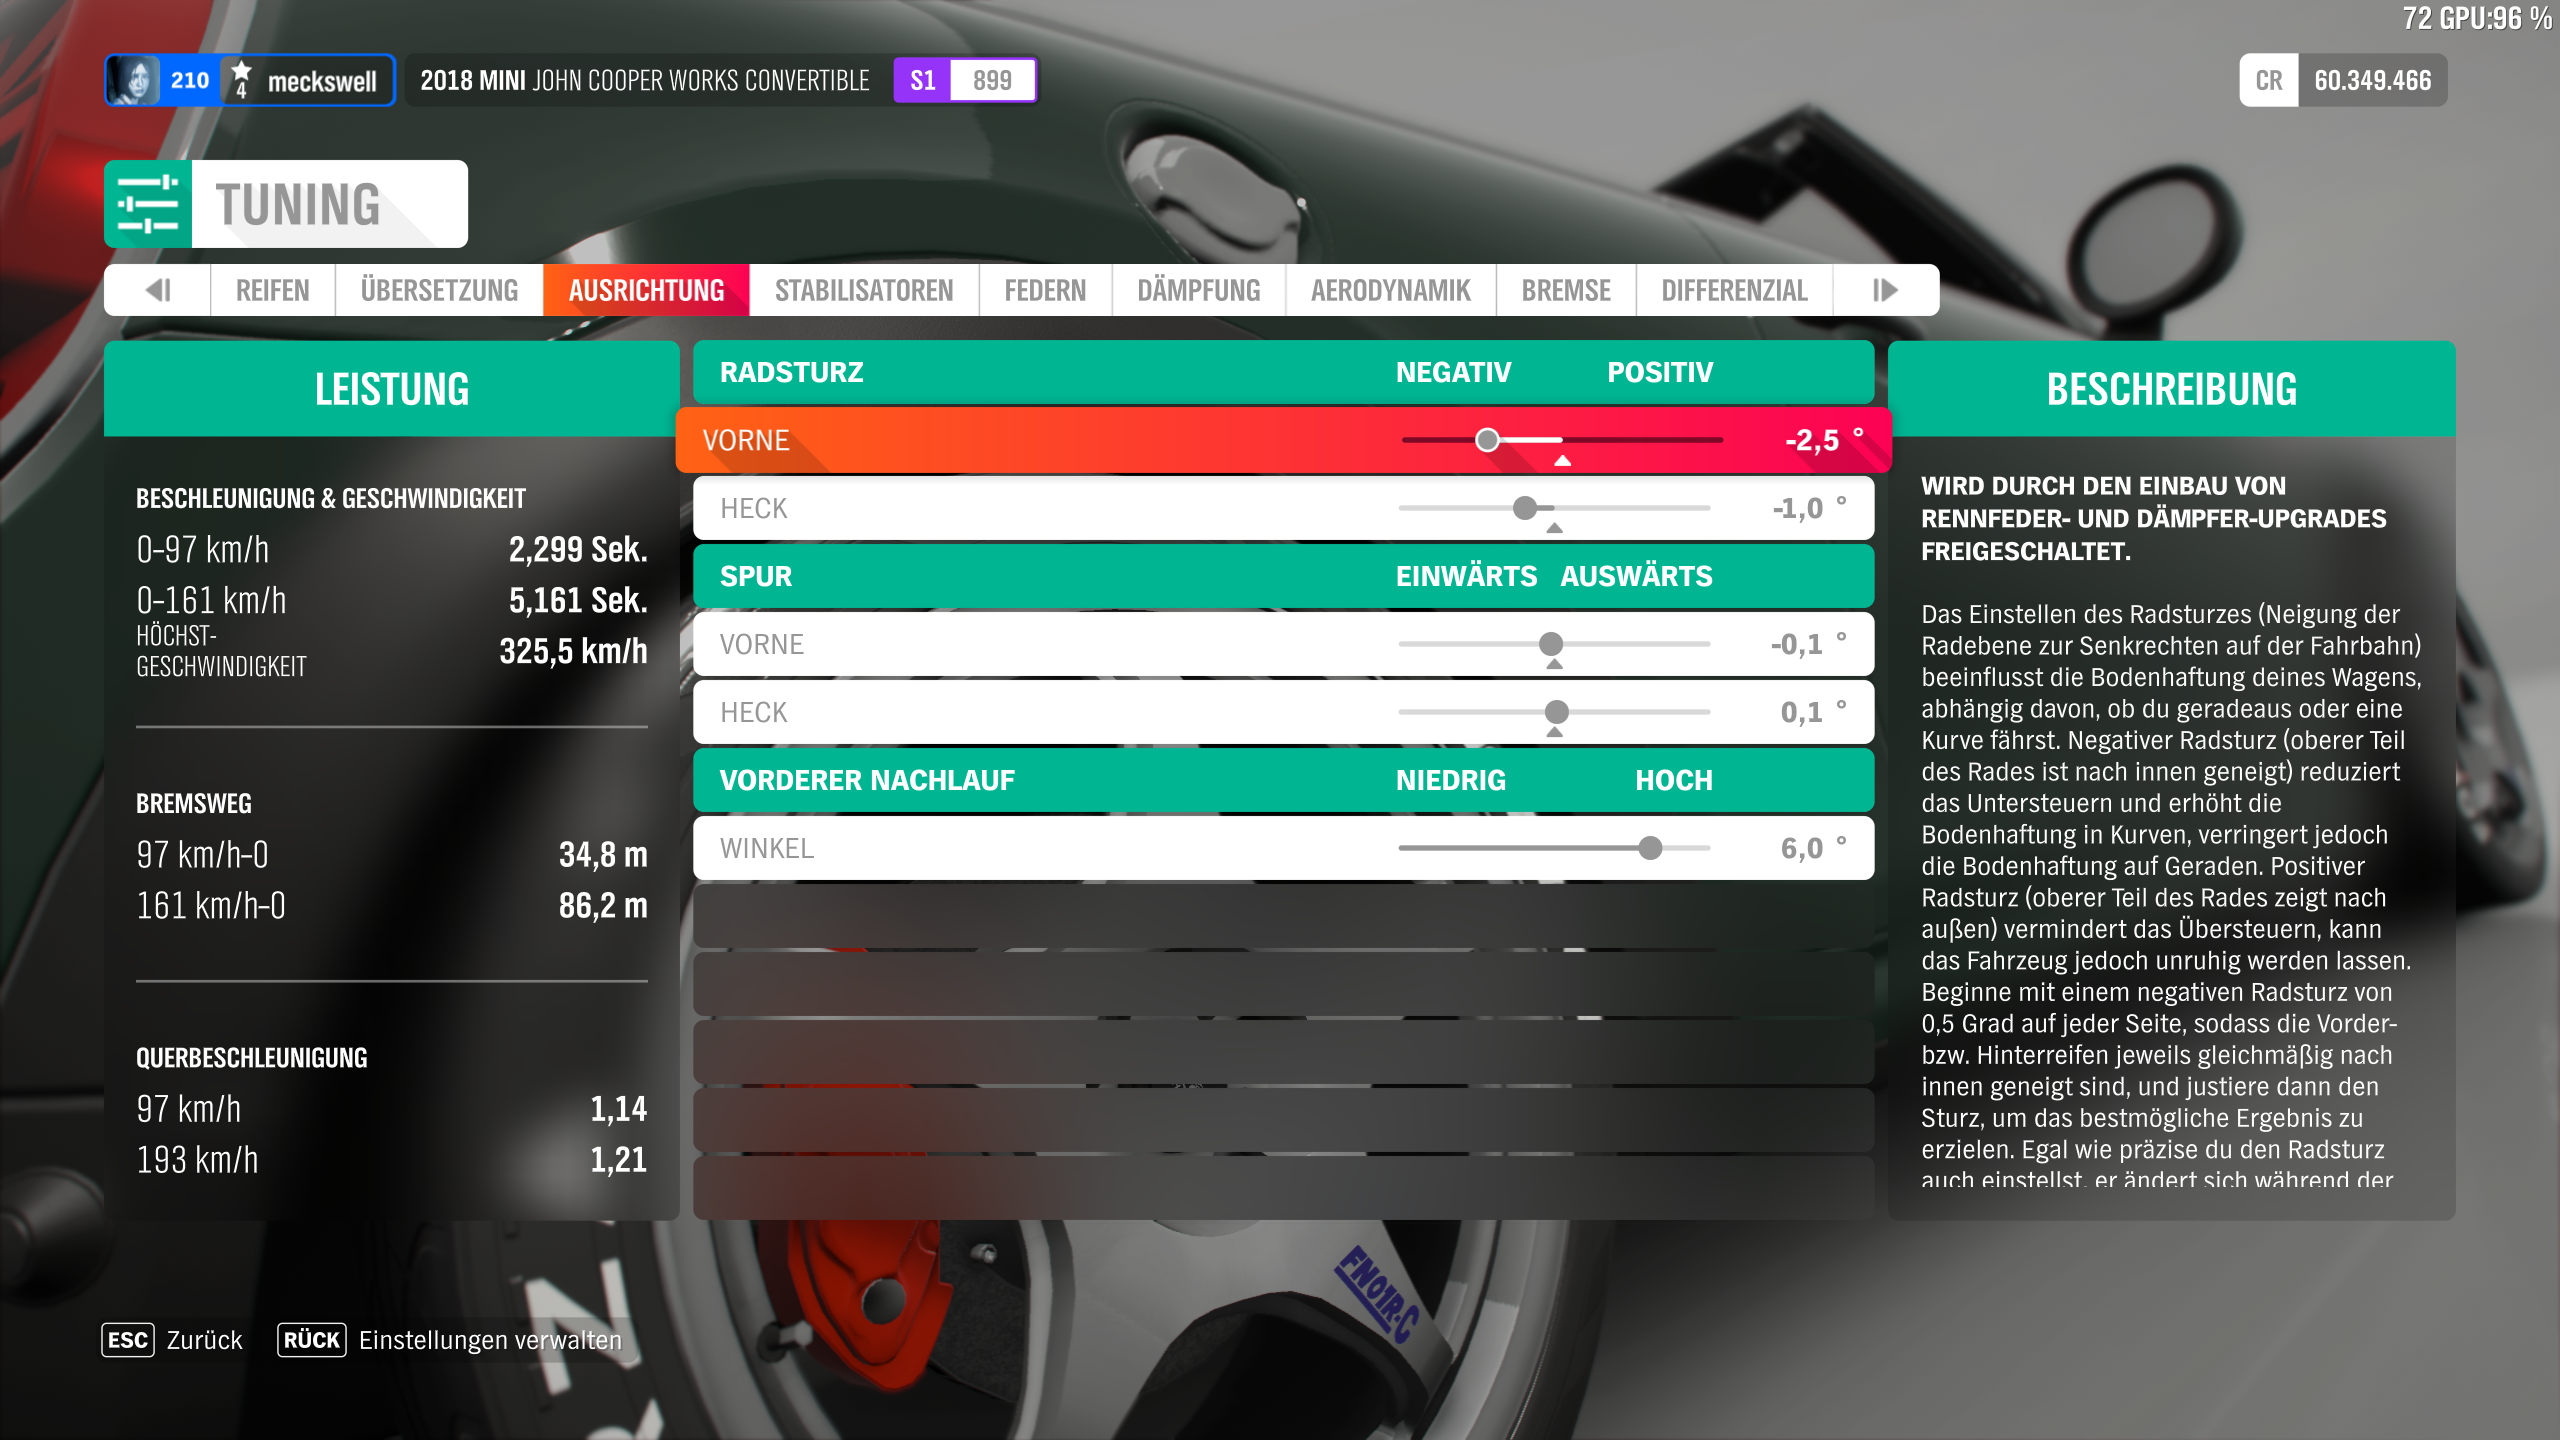Open the Stabilisatoren tab
This screenshot has width=2560, height=1440.
click(864, 290)
